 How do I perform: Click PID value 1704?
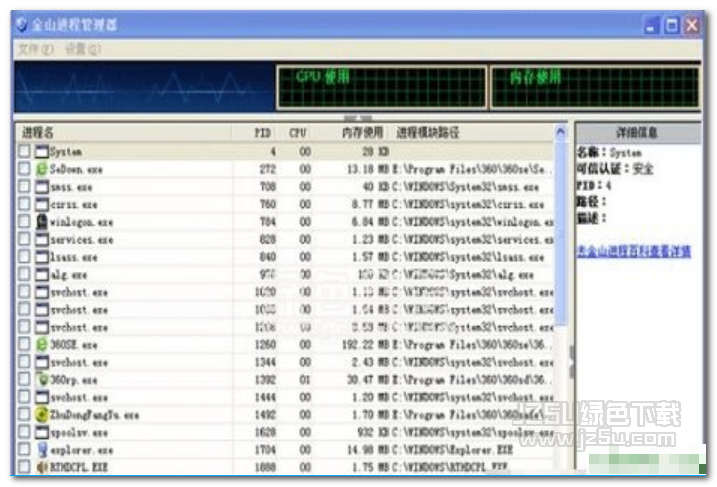pyautogui.click(x=265, y=450)
